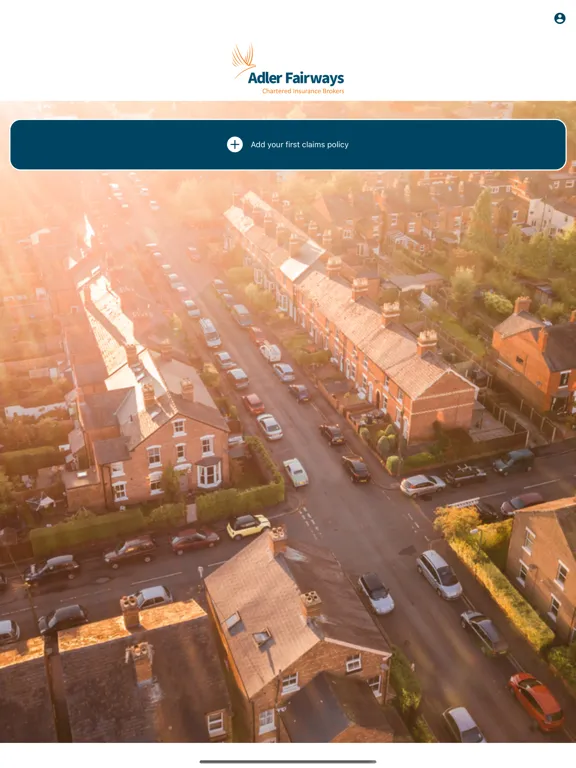The image size is (576, 768).
Task: Tap the home indicator bar
Action: (288, 762)
